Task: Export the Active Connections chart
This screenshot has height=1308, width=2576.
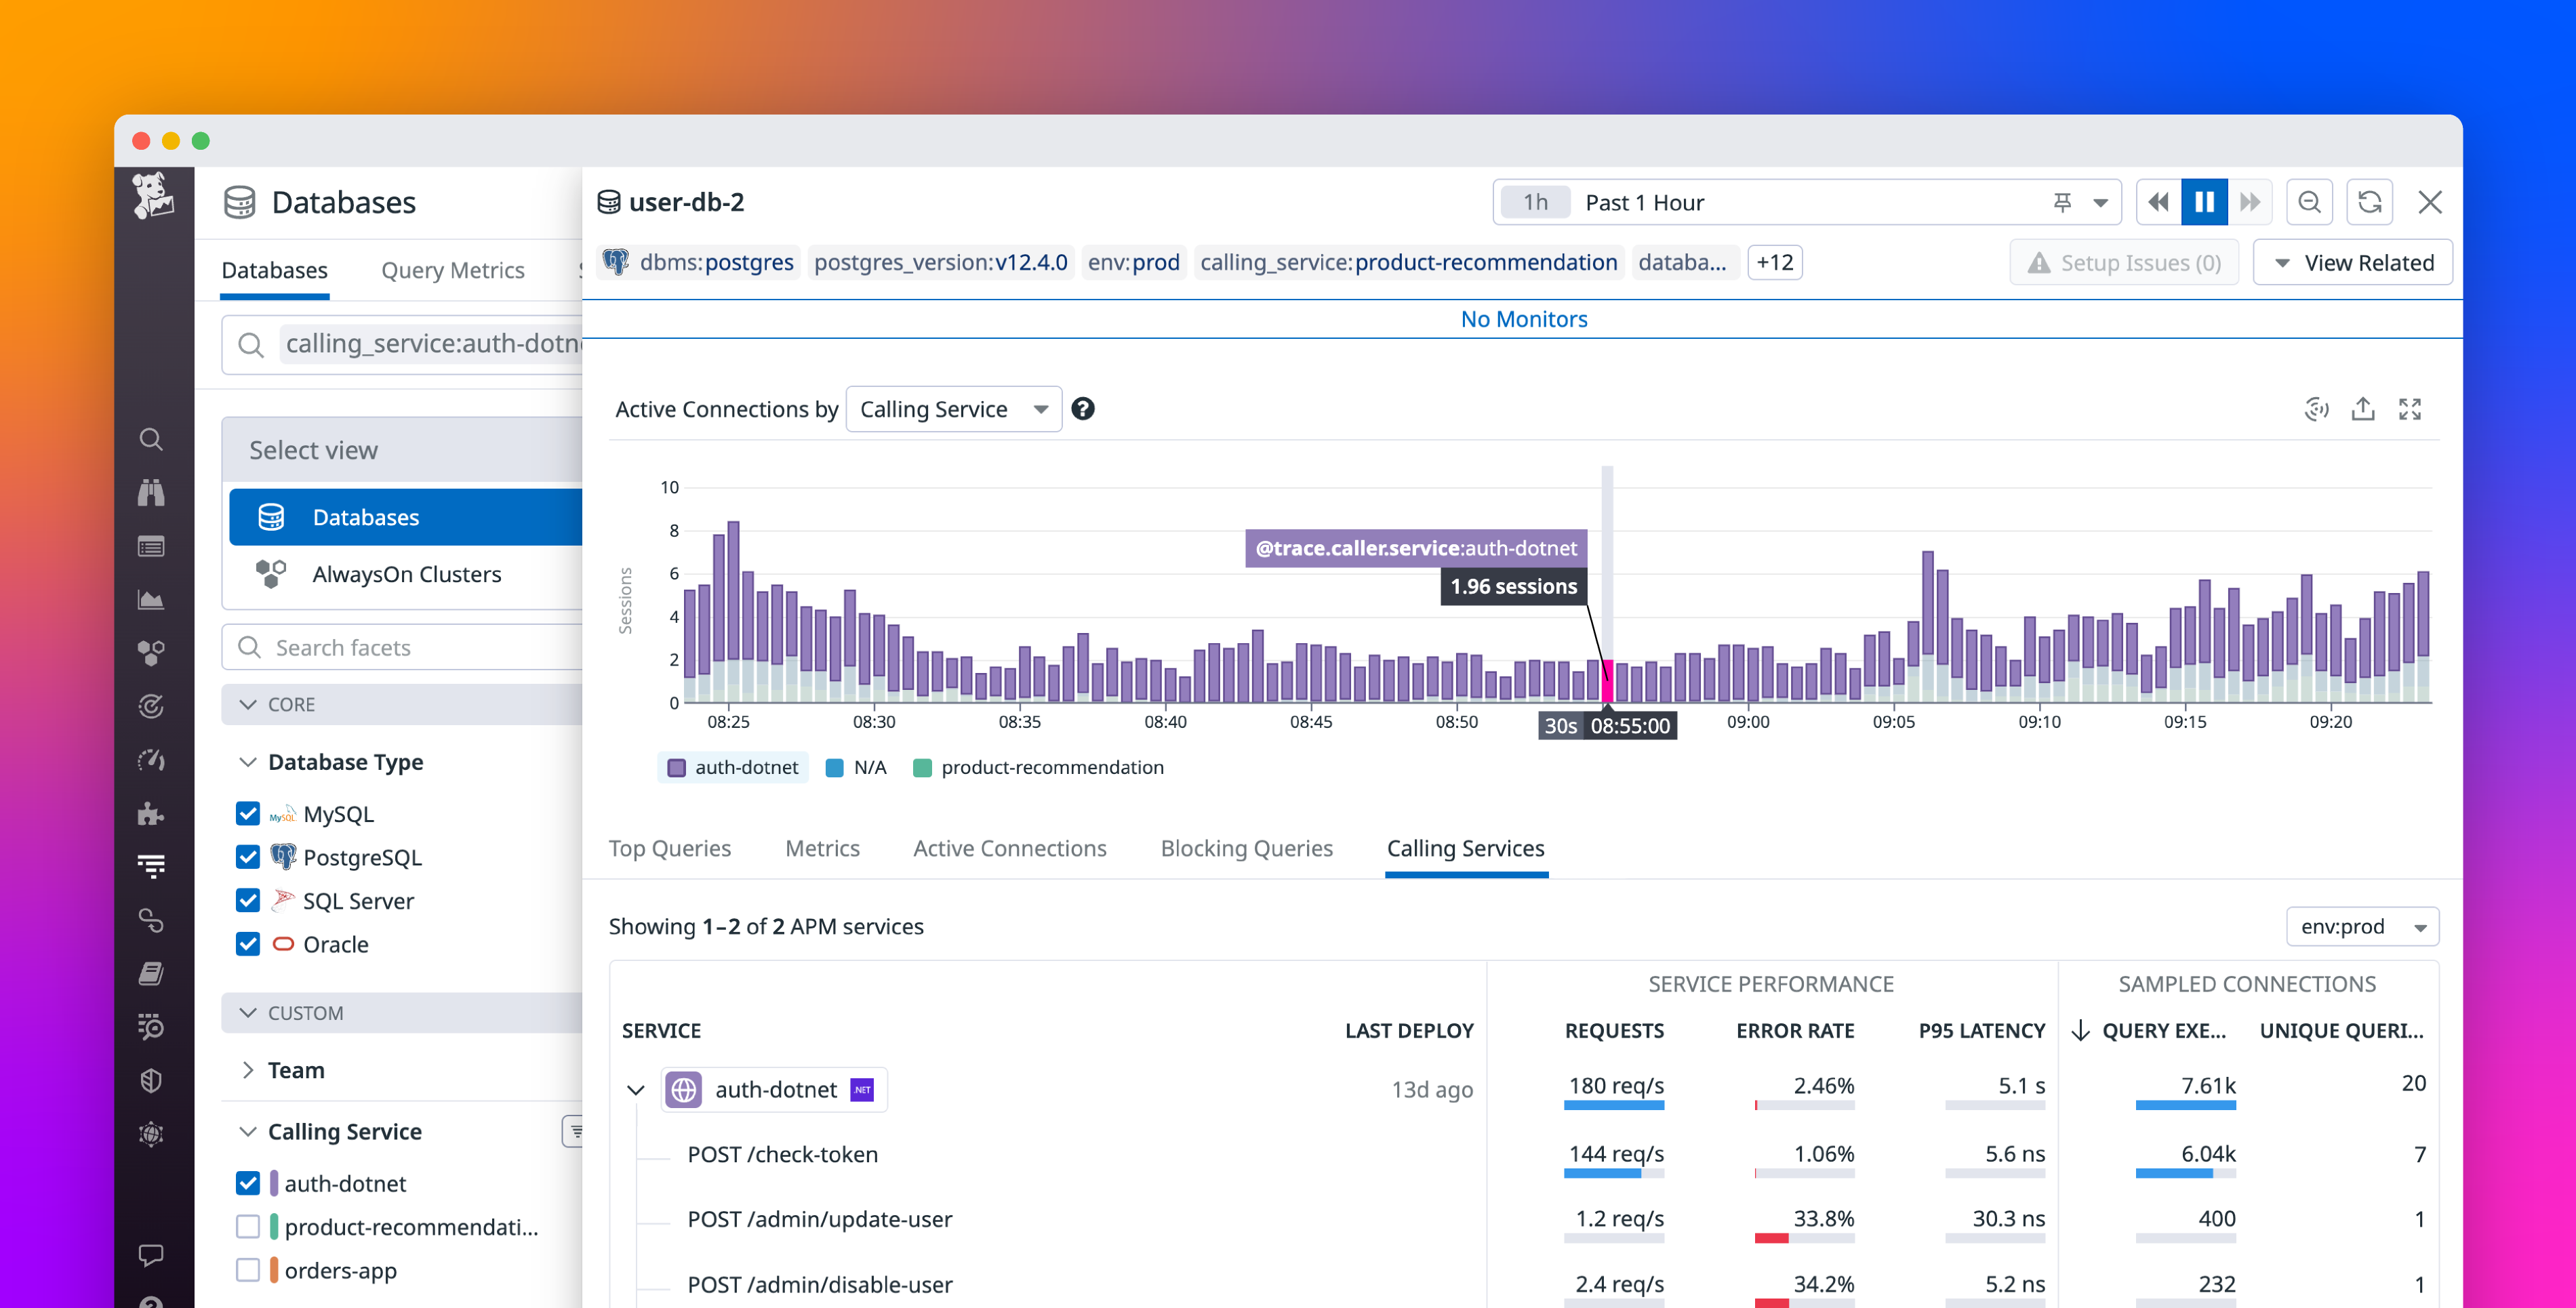Action: pos(2363,408)
